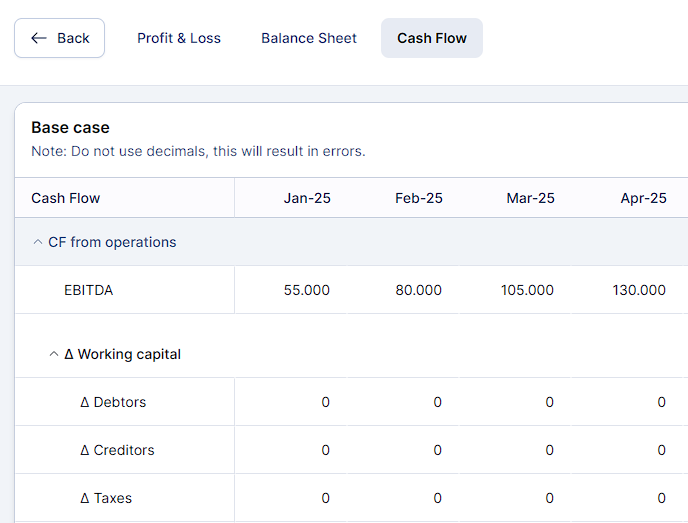Click the note about not using decimals
Image resolution: width=688 pixels, height=523 pixels.
click(x=198, y=151)
